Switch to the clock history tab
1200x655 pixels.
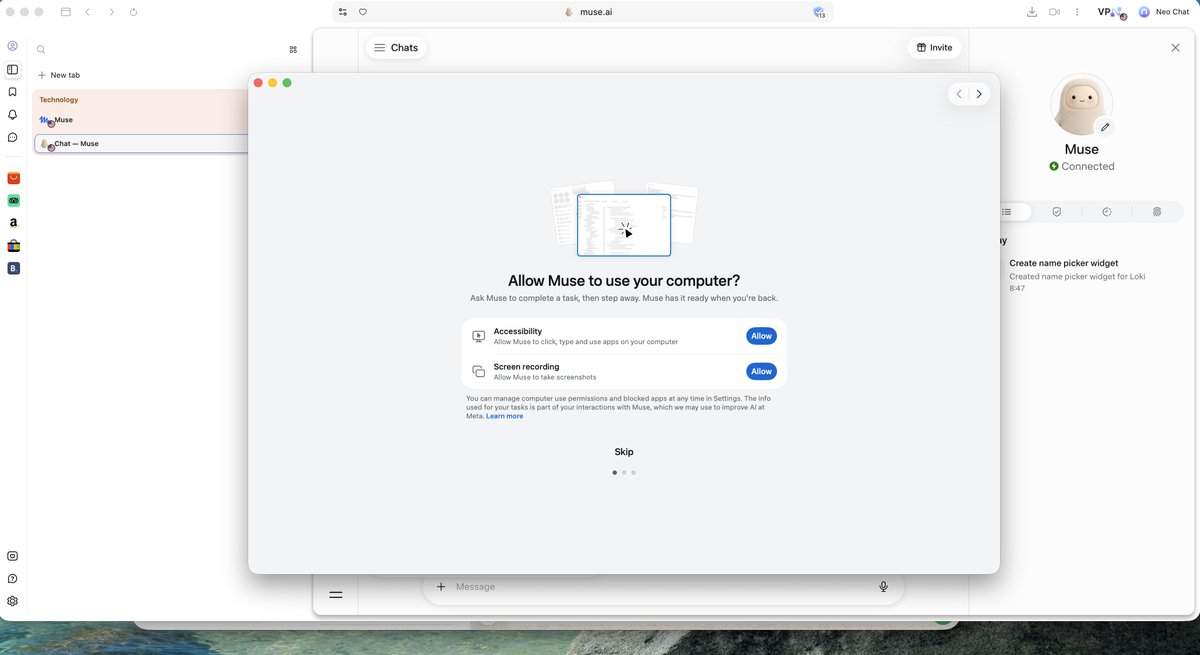point(1107,212)
